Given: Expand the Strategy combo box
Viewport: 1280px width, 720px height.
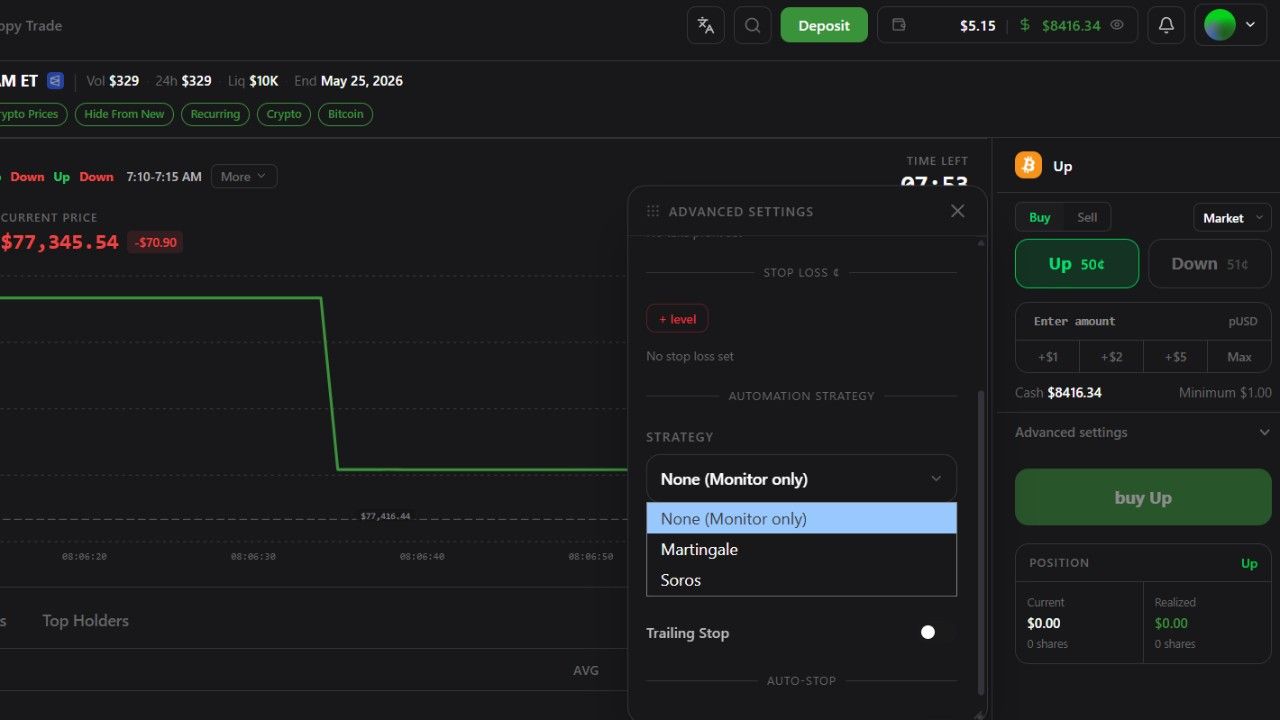Looking at the screenshot, I should [x=801, y=479].
